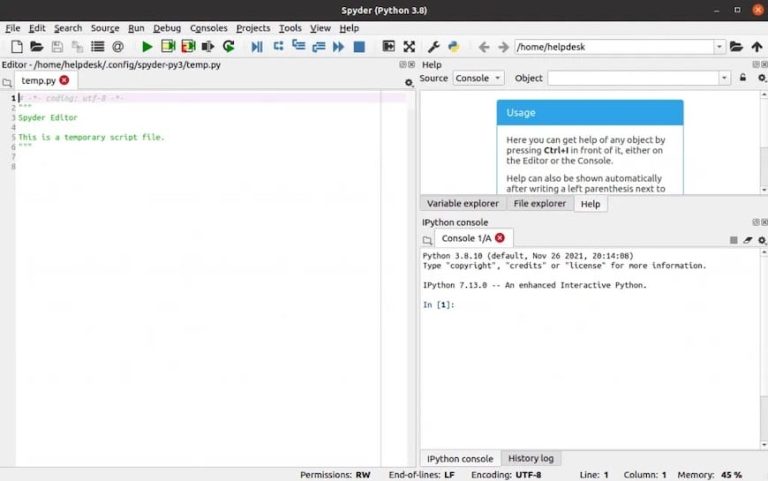
Task: Expand the working directory path dropdown
Action: pos(719,47)
